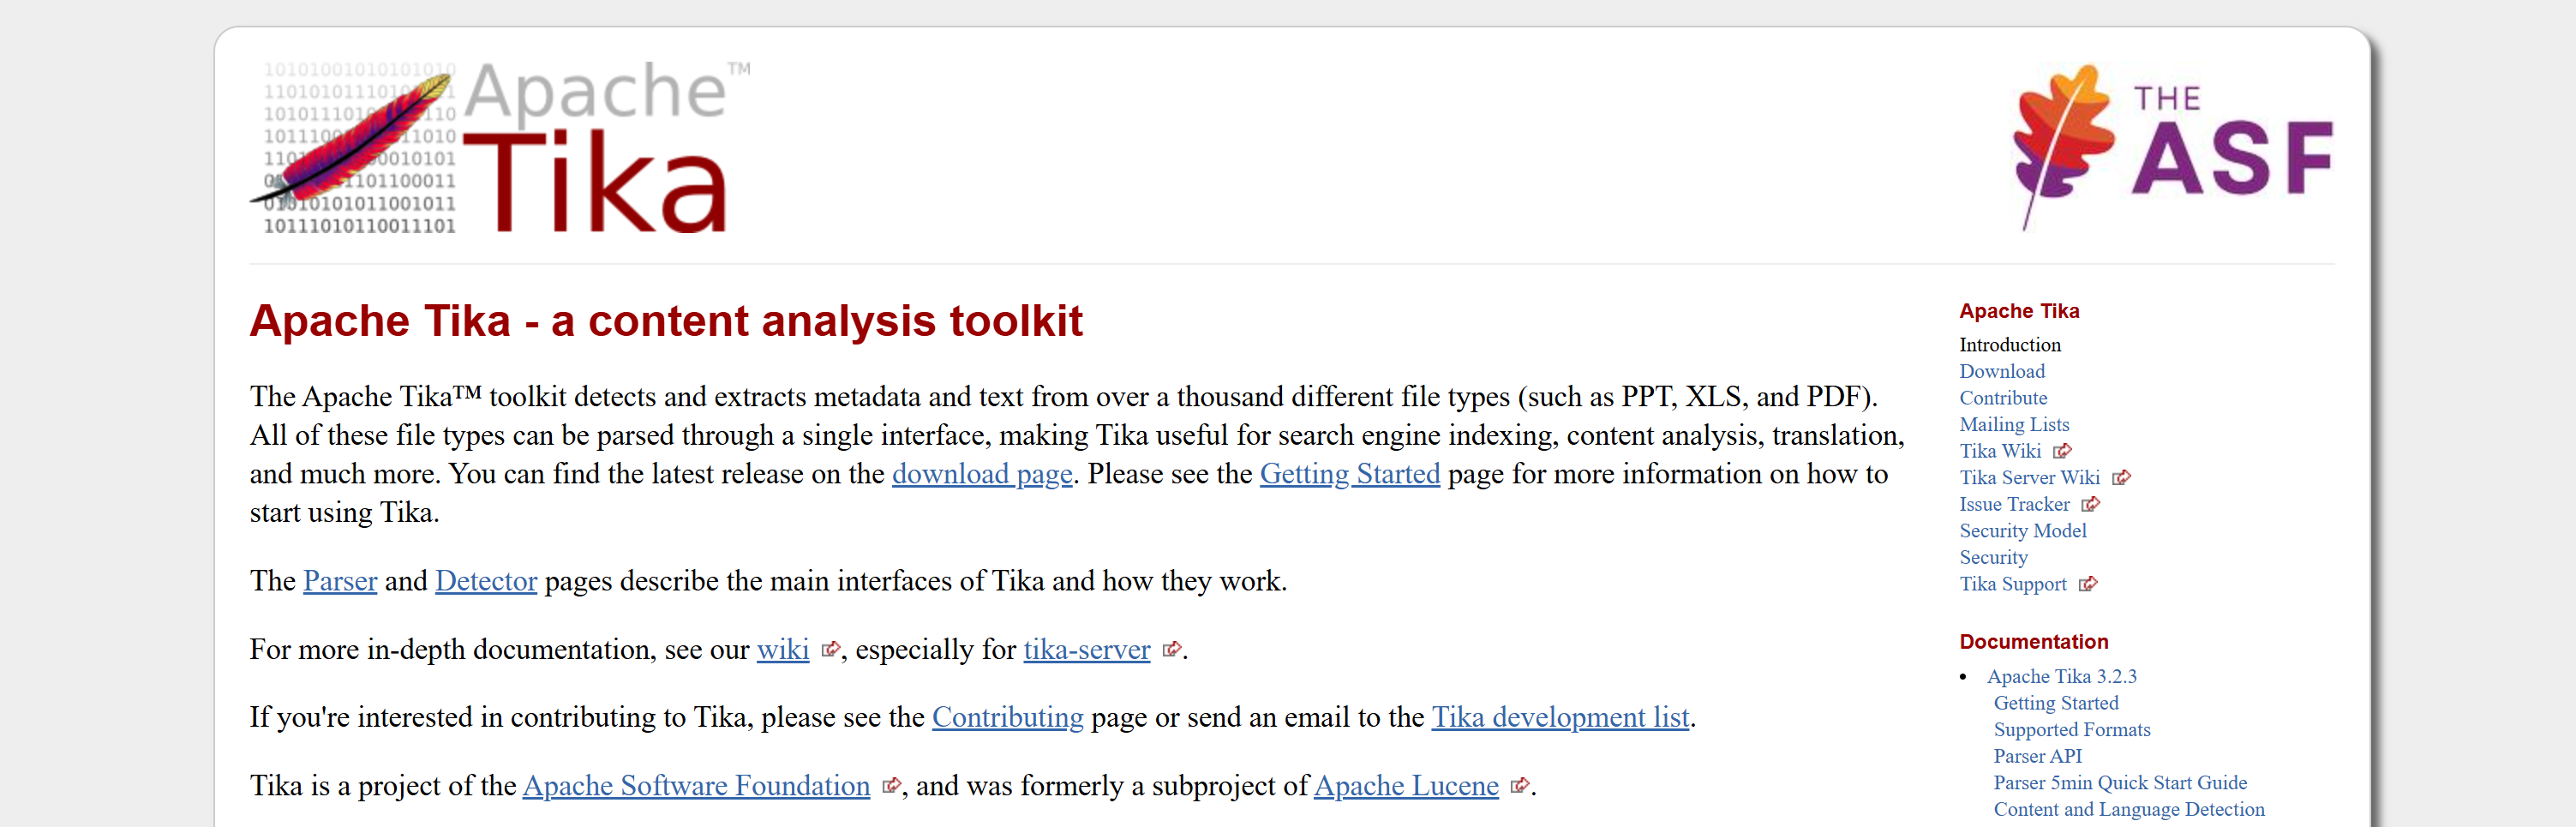
Task: Open Parser 5min Quick Start Guide
Action: (x=2119, y=783)
